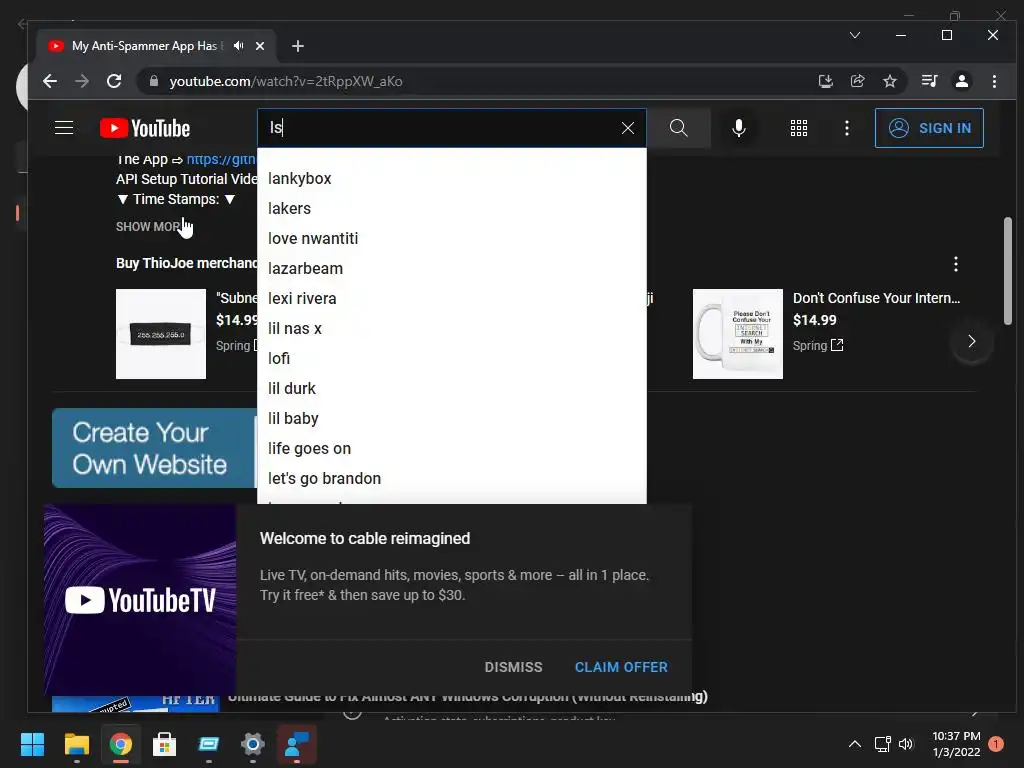Go to YouTube home via logo

click(x=145, y=128)
